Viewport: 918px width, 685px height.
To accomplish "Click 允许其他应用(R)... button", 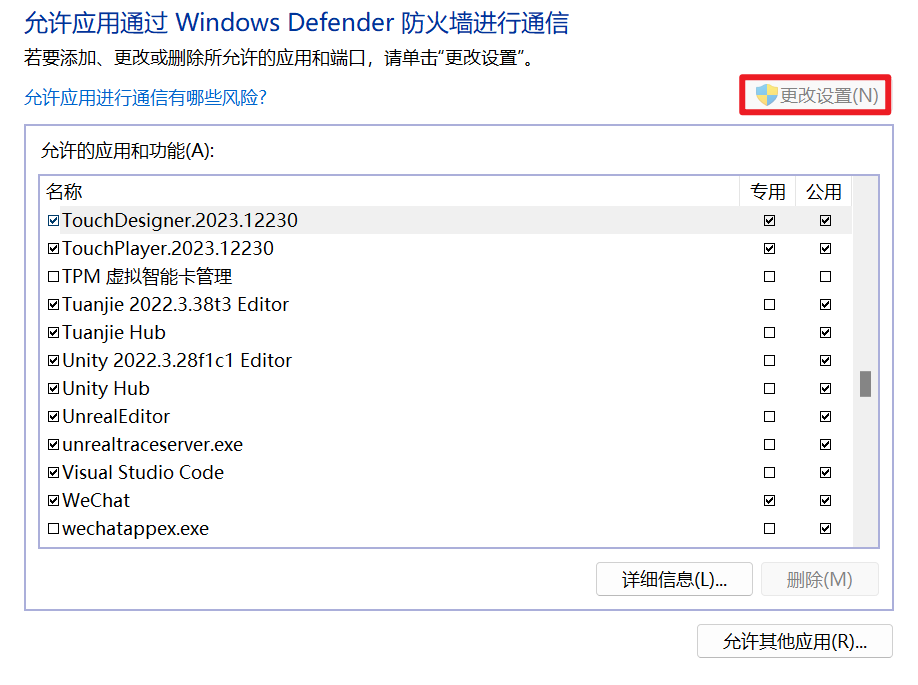I will point(794,641).
